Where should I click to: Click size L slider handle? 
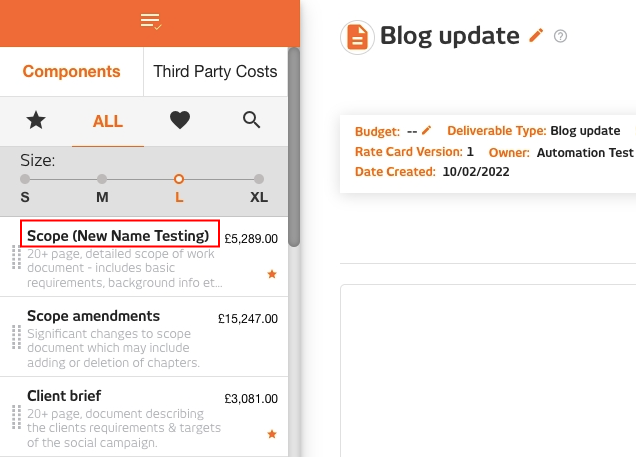pyautogui.click(x=179, y=179)
